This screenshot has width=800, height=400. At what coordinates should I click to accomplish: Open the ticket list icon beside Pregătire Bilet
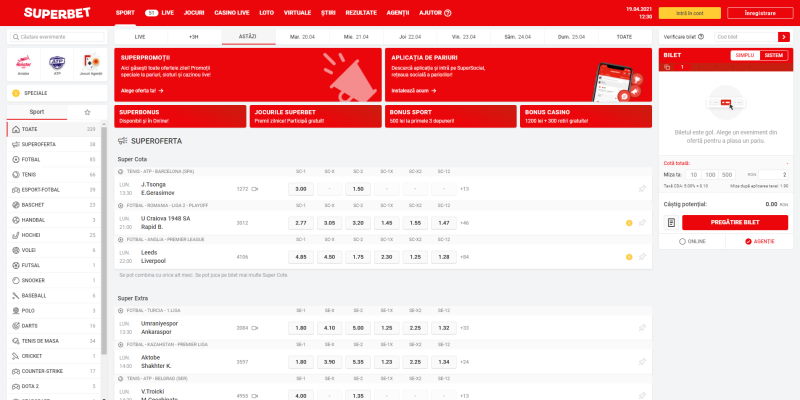coord(671,222)
